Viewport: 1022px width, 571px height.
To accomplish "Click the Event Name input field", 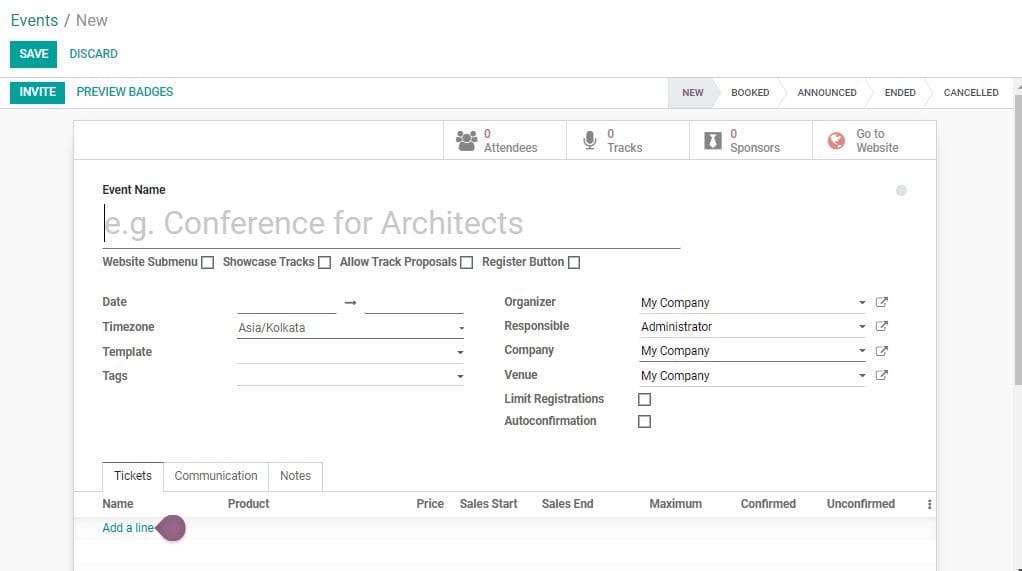I will pyautogui.click(x=391, y=224).
